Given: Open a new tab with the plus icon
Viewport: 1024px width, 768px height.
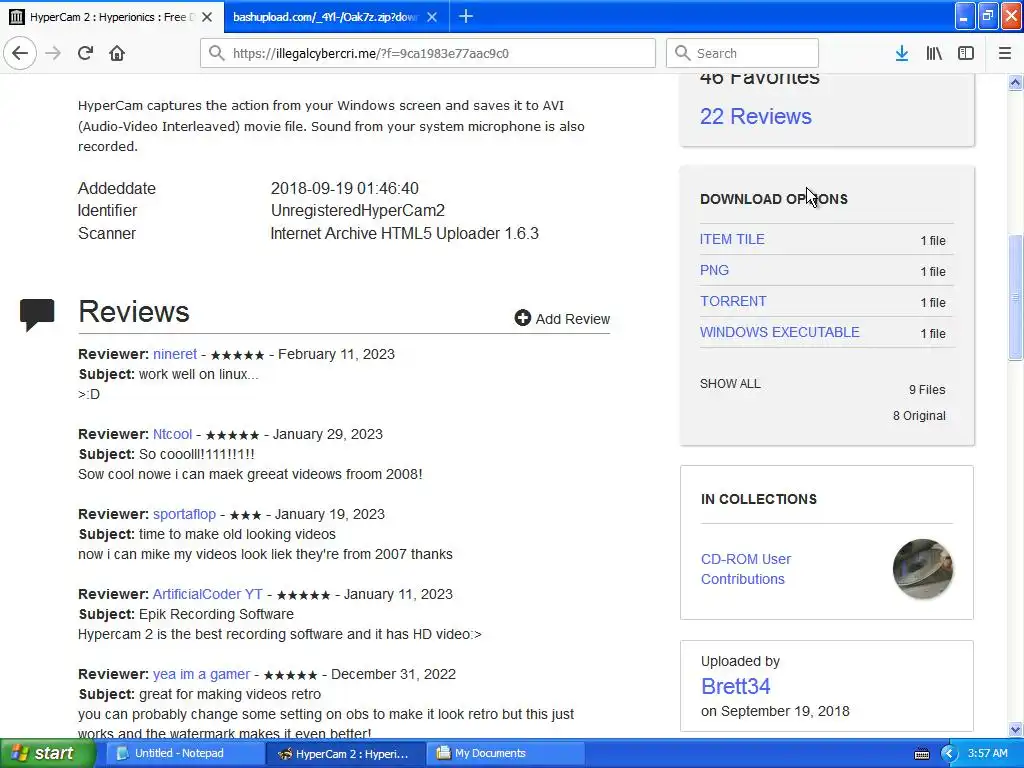Looking at the screenshot, I should [x=466, y=16].
